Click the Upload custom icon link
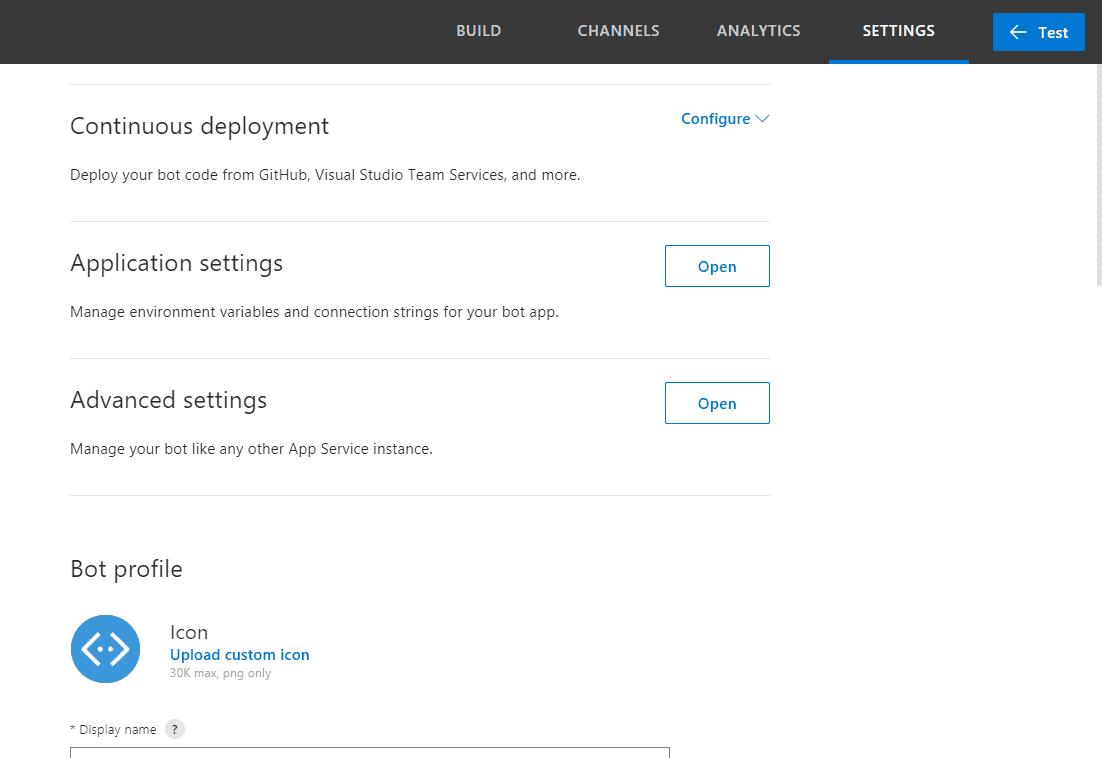Screen dimensions: 1102x758 pos(239,655)
